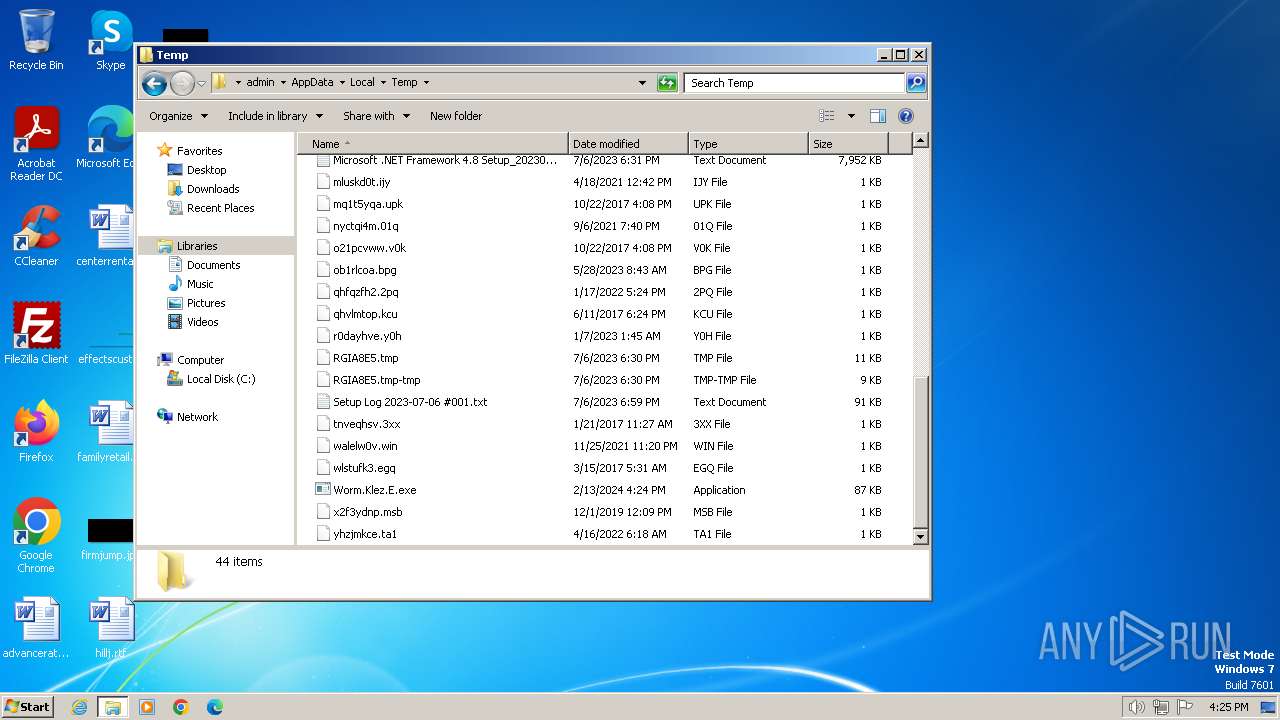This screenshot has width=1280, height=720.
Task: Click the Google Chrome desktop icon
Action: click(x=36, y=536)
